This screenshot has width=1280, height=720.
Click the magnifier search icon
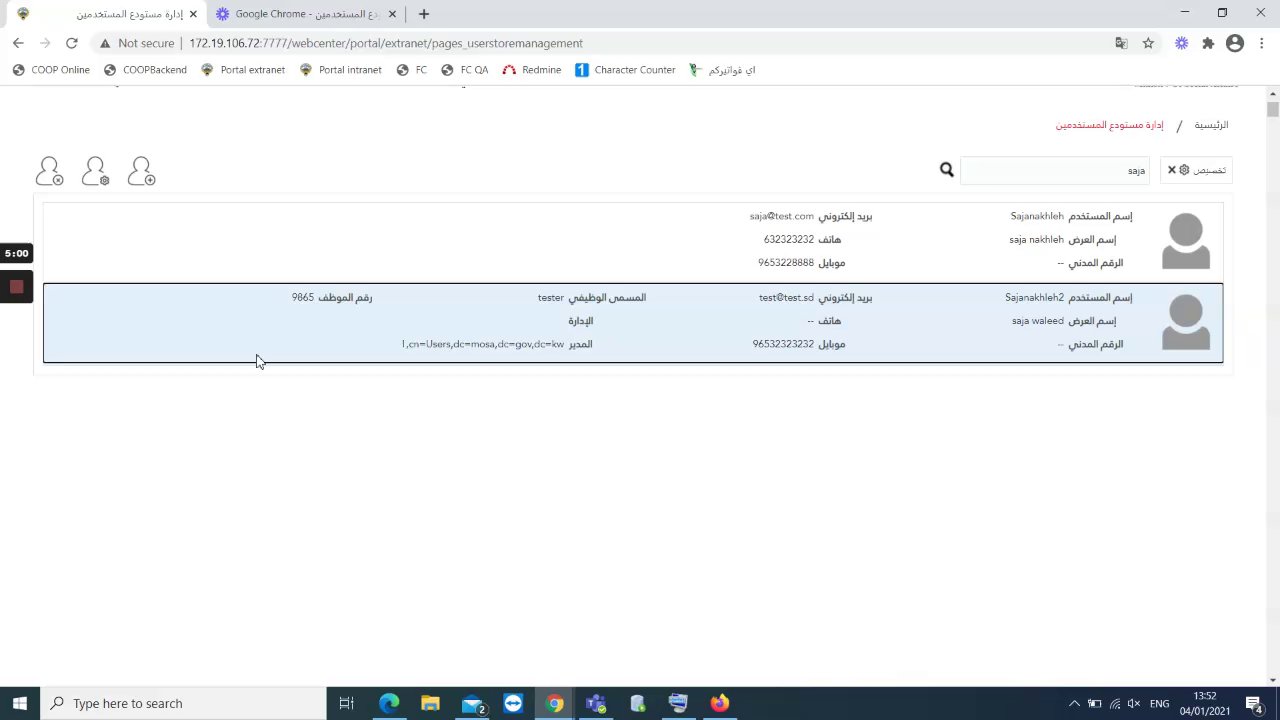(x=947, y=170)
